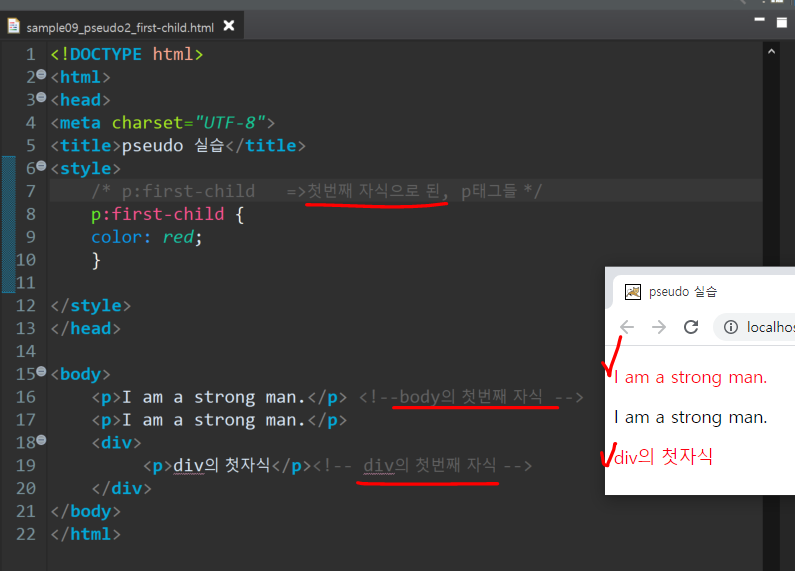Click the favicon on the browser tab
The height and width of the screenshot is (571, 795).
pos(633,292)
